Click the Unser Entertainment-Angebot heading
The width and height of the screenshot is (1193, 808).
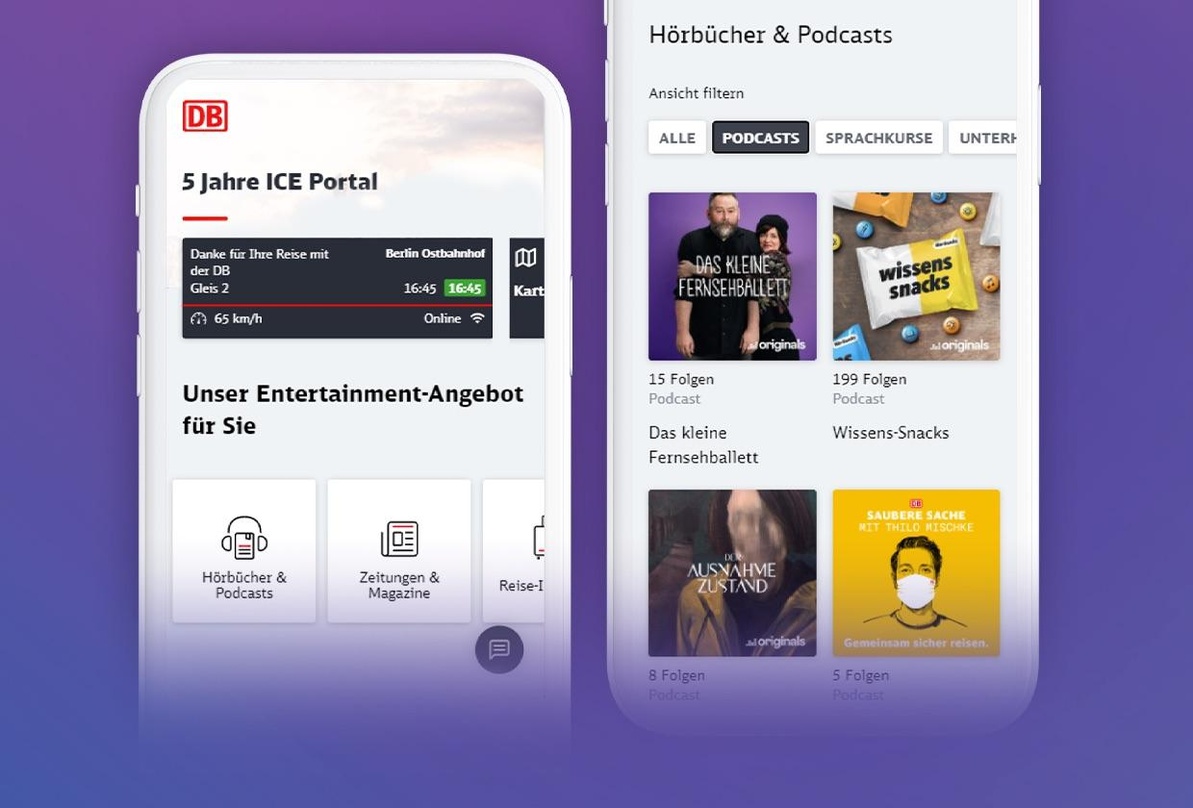coord(353,409)
